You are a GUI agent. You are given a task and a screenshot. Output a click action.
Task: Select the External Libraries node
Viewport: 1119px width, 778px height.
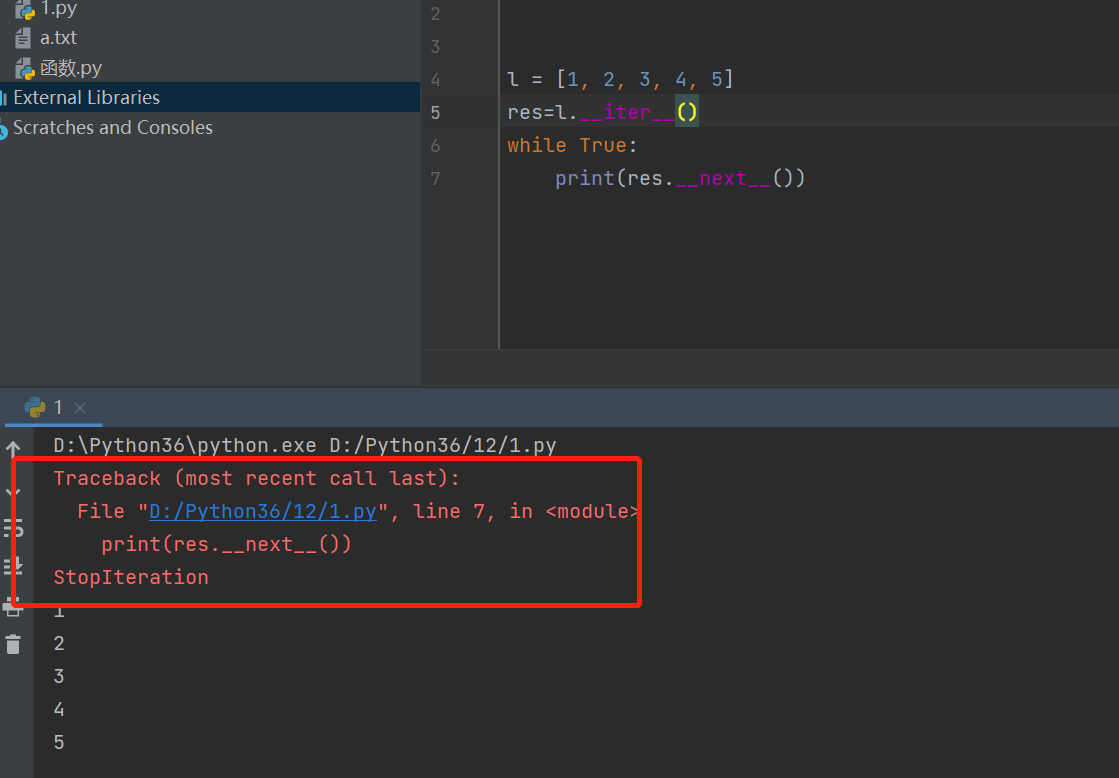pos(210,97)
